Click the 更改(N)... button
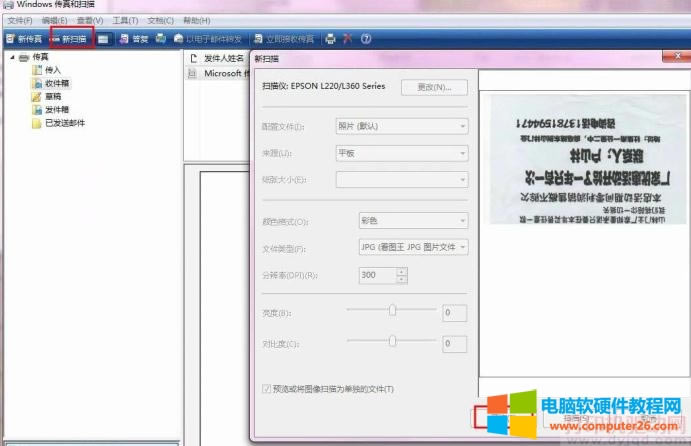 (434, 87)
